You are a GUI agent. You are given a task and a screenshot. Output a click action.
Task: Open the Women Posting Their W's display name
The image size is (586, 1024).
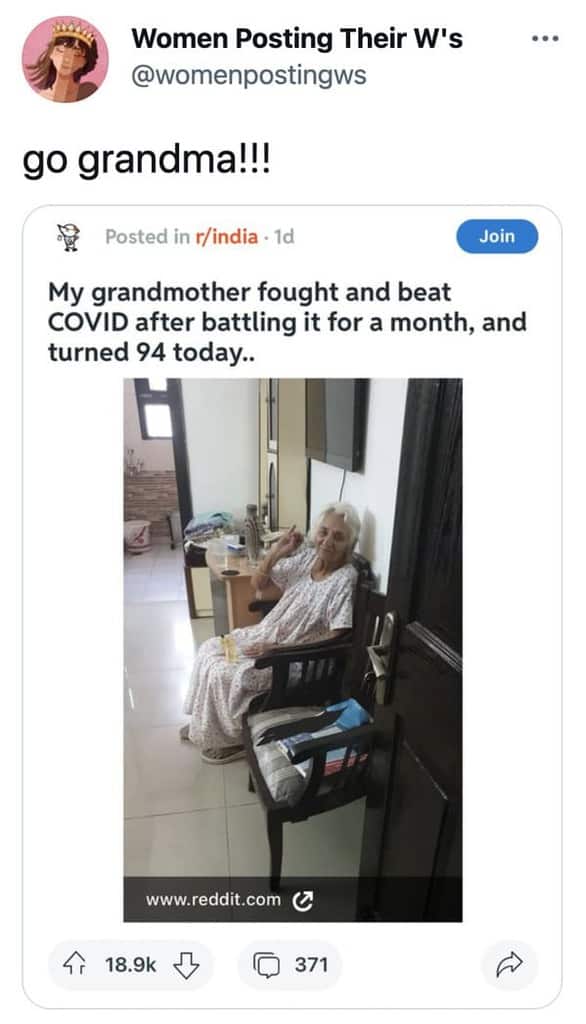[297, 39]
